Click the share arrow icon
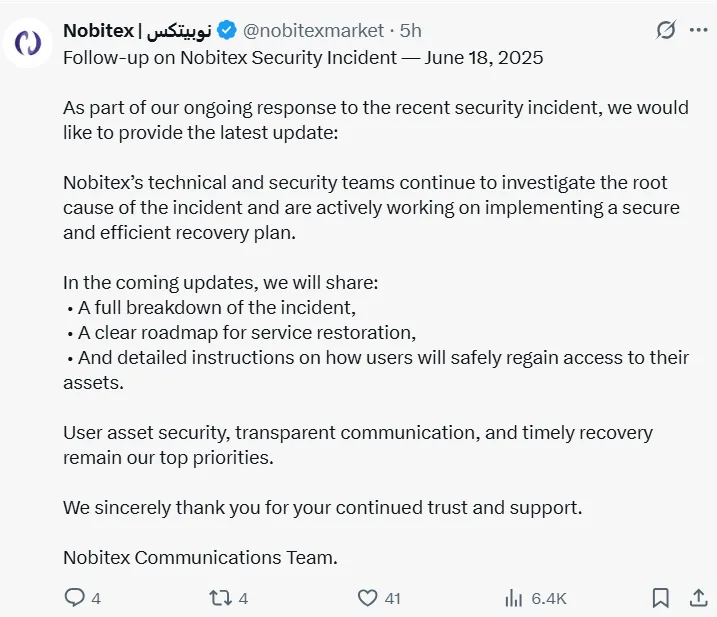This screenshot has width=717, height=617. pos(699,598)
